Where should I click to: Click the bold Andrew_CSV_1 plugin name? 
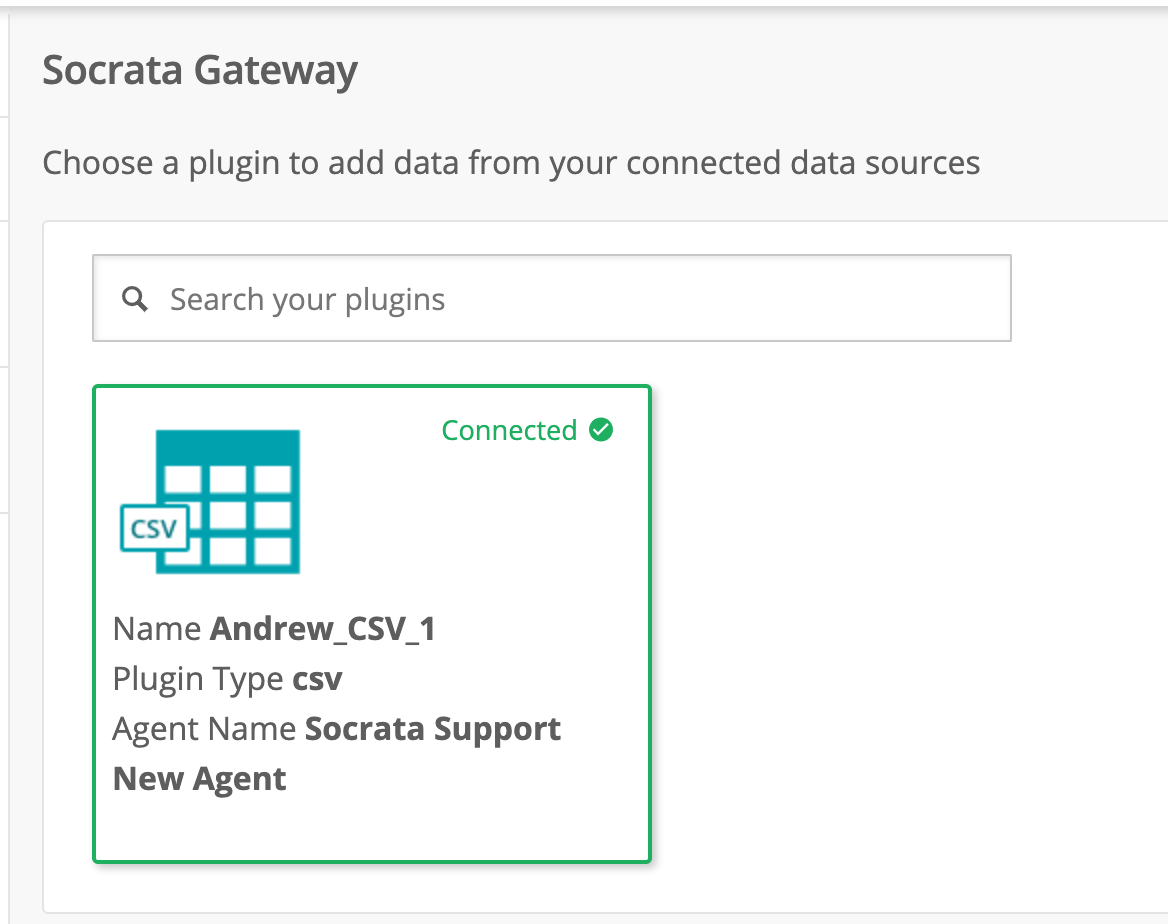323,629
